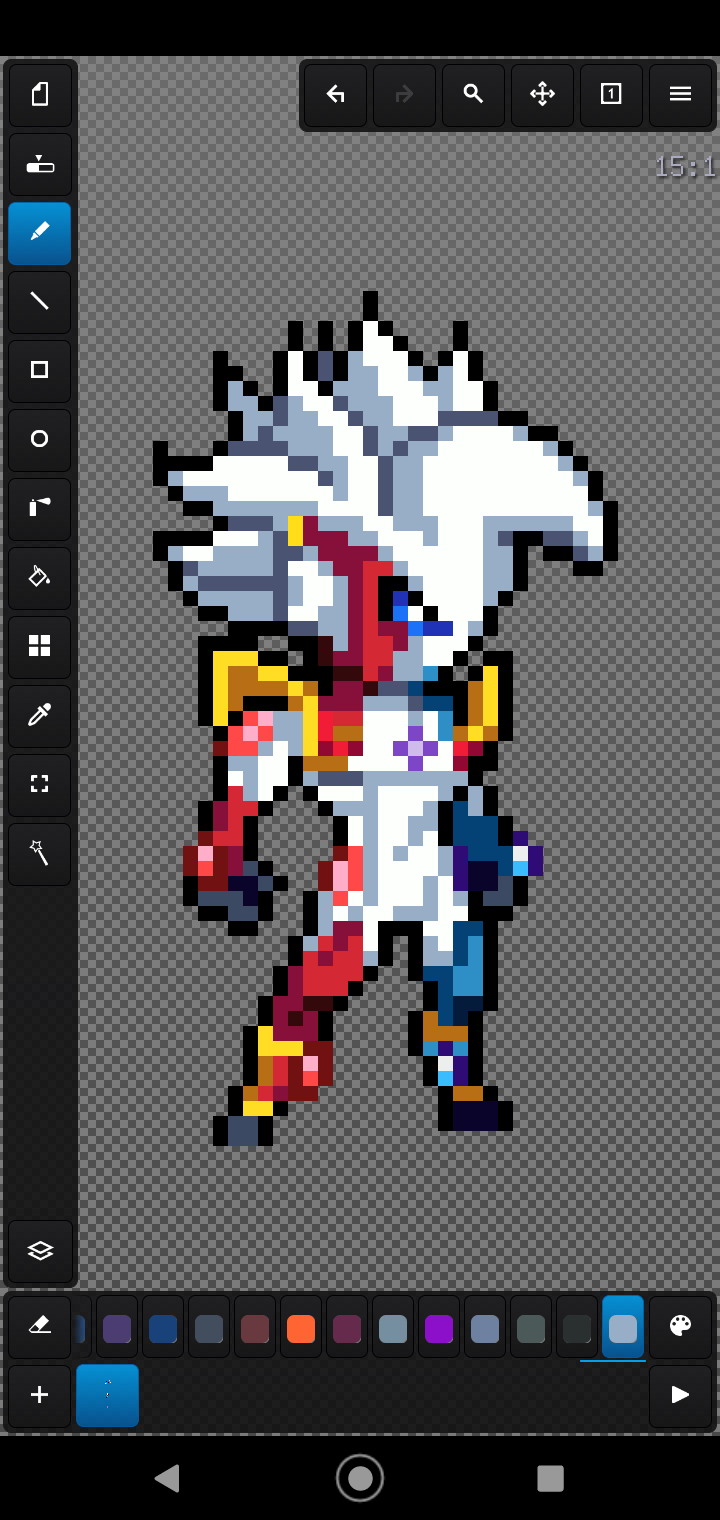Select the Spray can tool
Viewport: 720px width, 1520px height.
[40, 509]
